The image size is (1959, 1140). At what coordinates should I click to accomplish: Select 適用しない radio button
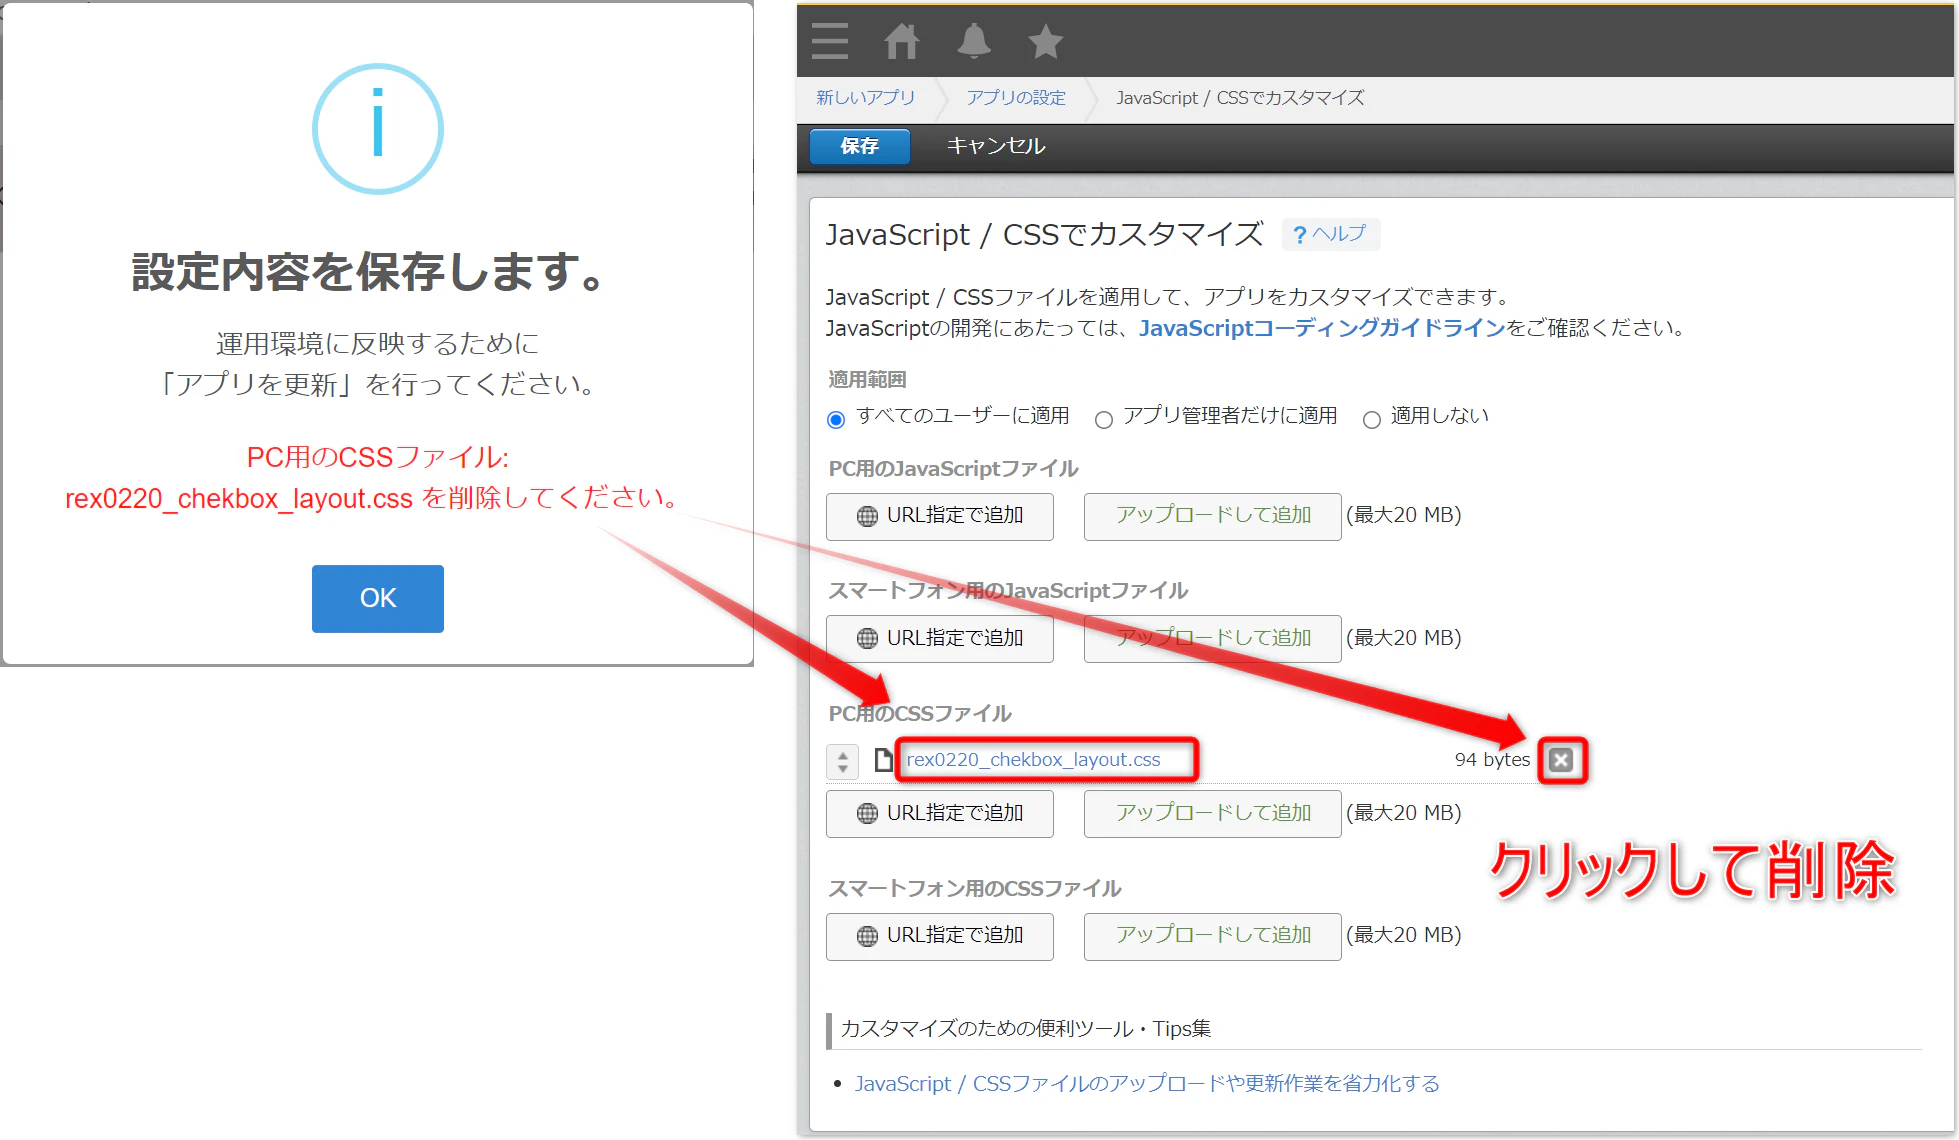[1372, 420]
